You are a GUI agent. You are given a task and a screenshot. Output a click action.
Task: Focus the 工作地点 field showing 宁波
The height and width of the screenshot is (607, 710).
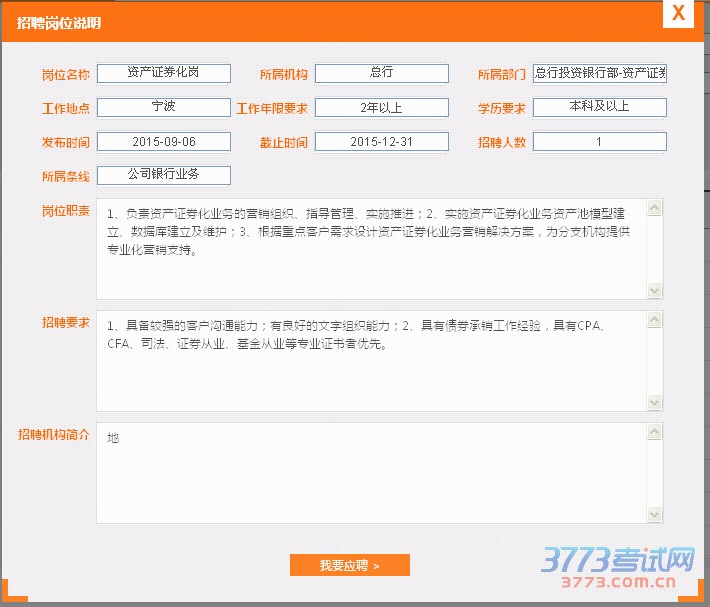click(x=164, y=107)
